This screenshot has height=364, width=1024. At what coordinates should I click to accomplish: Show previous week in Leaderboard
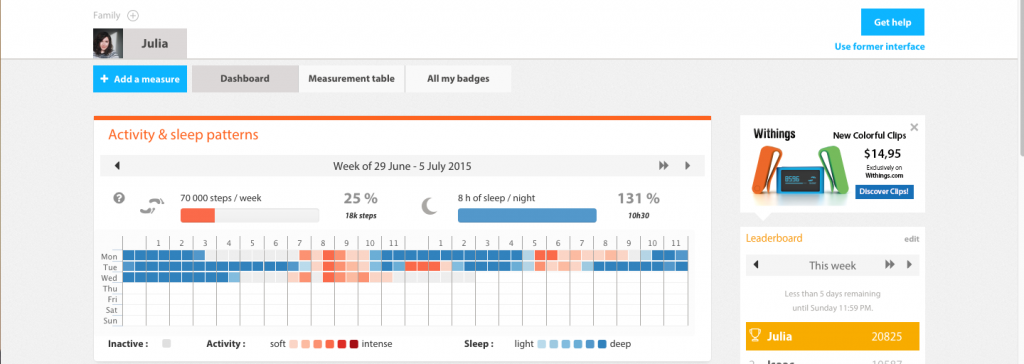point(756,265)
